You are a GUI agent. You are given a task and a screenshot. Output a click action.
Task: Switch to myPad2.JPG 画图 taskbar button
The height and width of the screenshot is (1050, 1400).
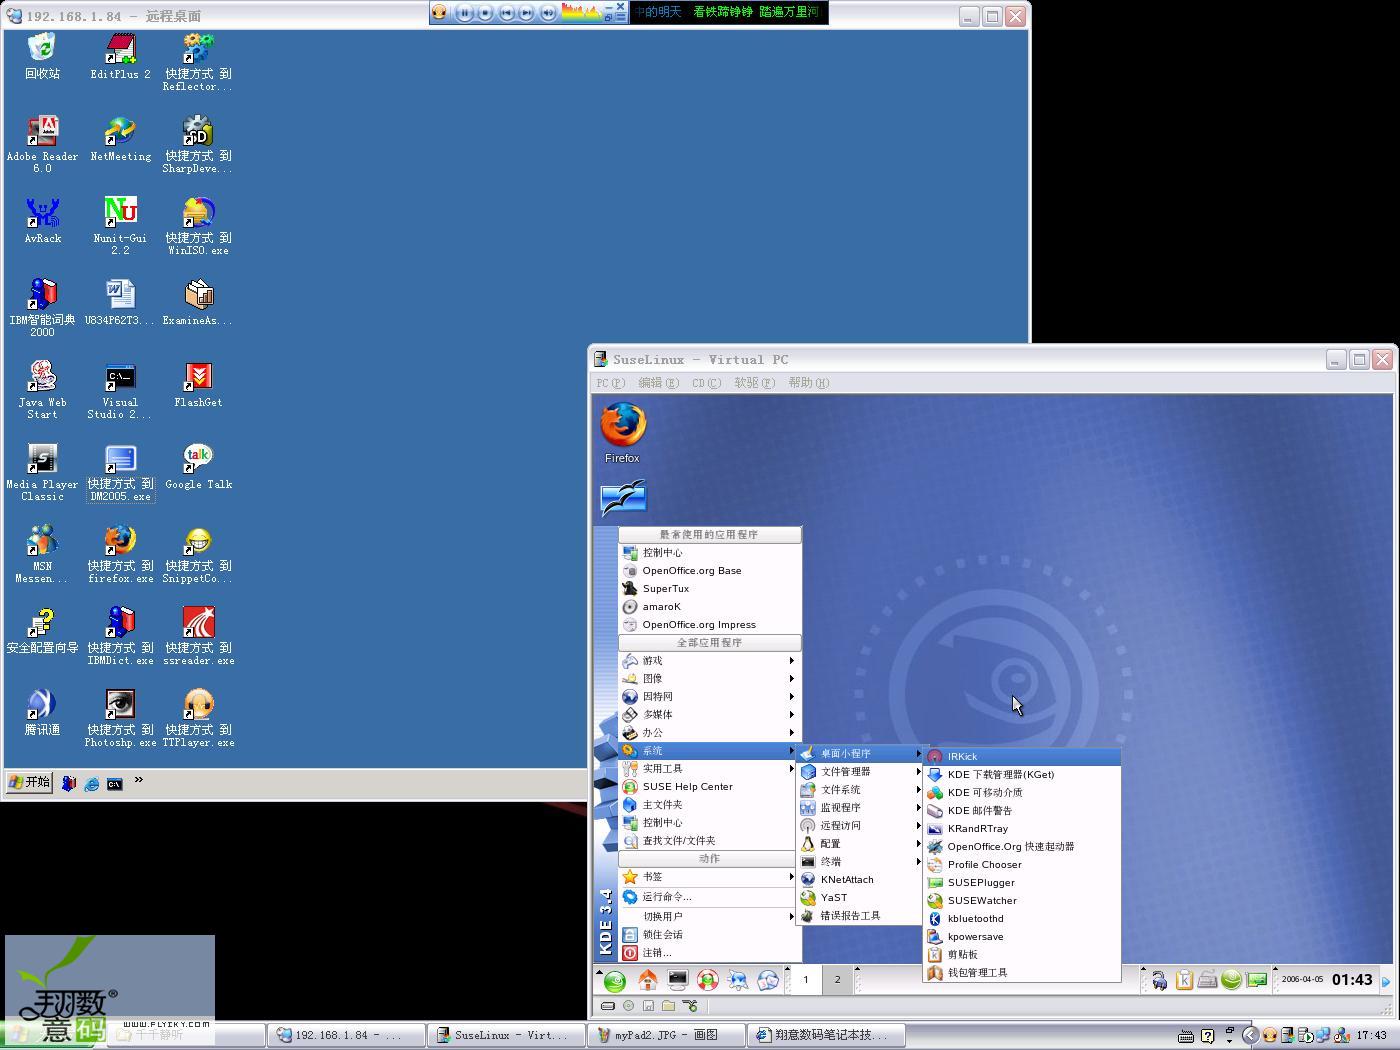click(664, 1035)
